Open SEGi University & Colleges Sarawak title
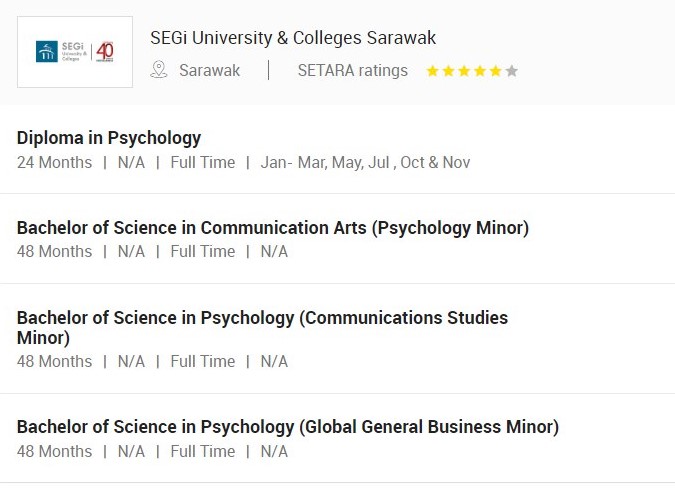Screen dimensions: 675x490 pos(293,38)
